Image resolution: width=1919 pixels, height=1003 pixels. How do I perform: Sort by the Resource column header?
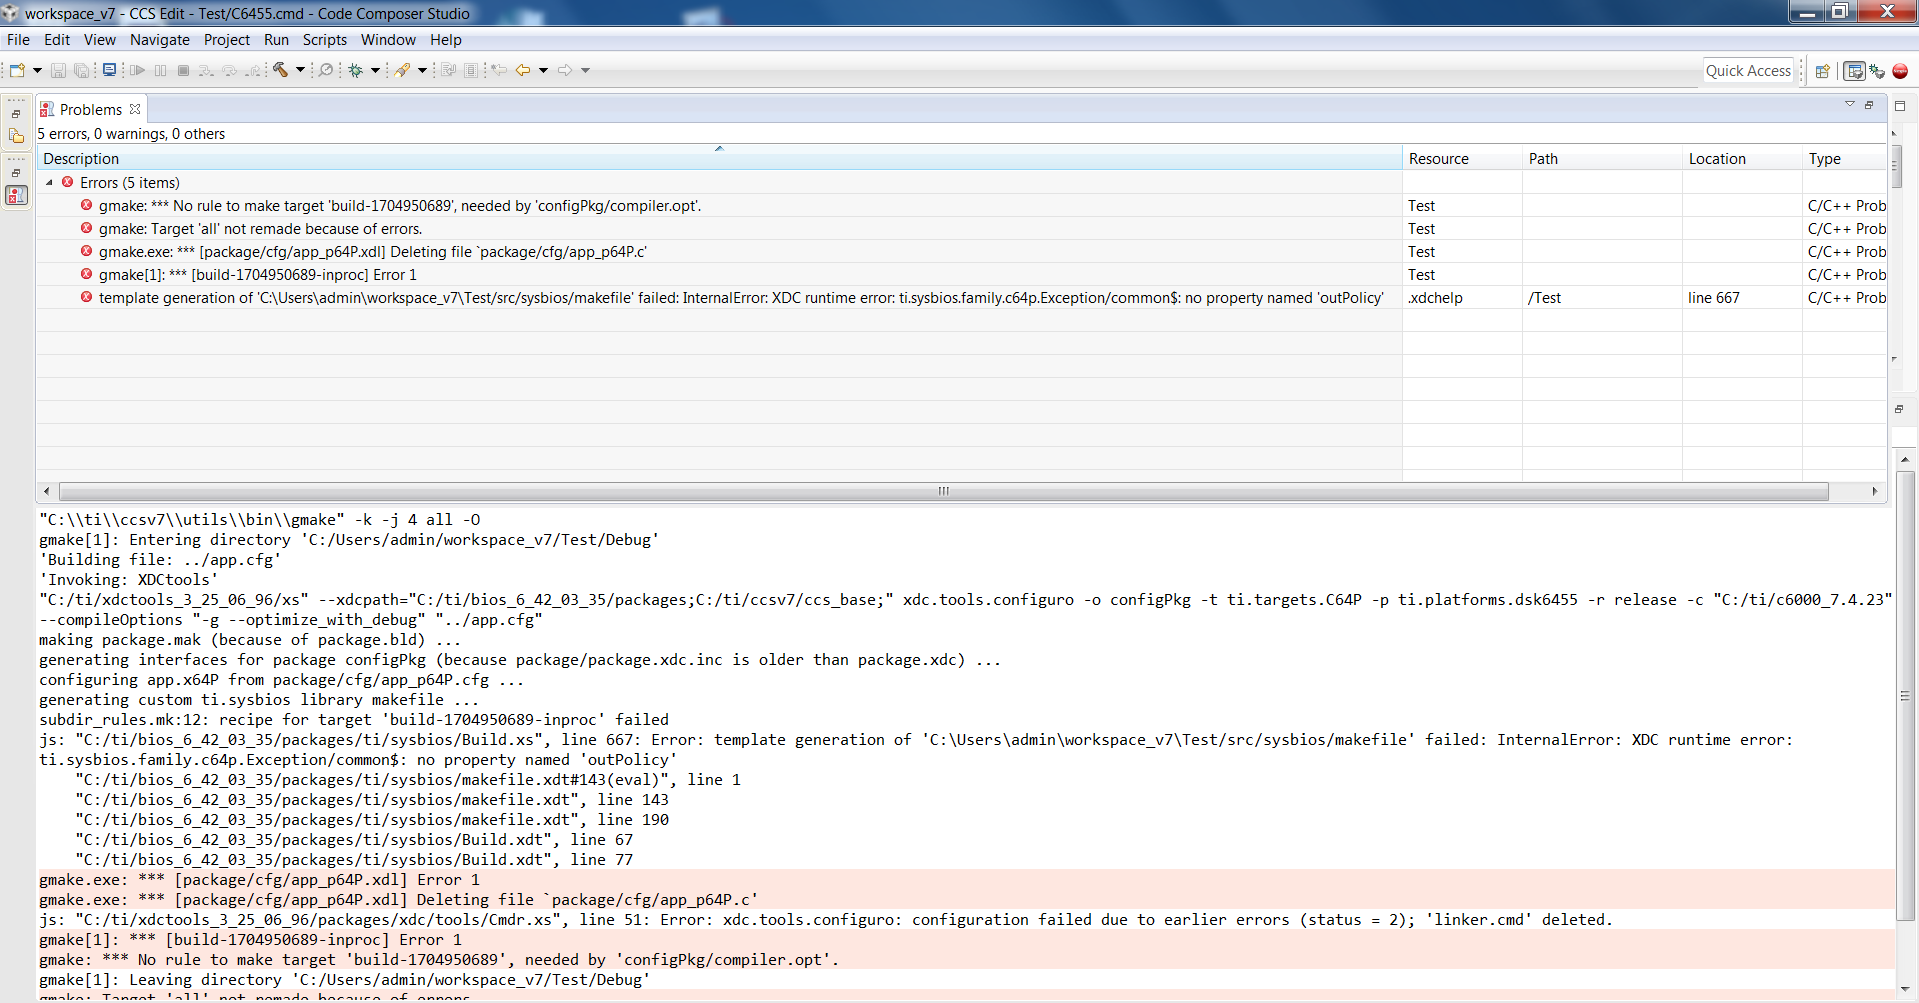(1462, 158)
